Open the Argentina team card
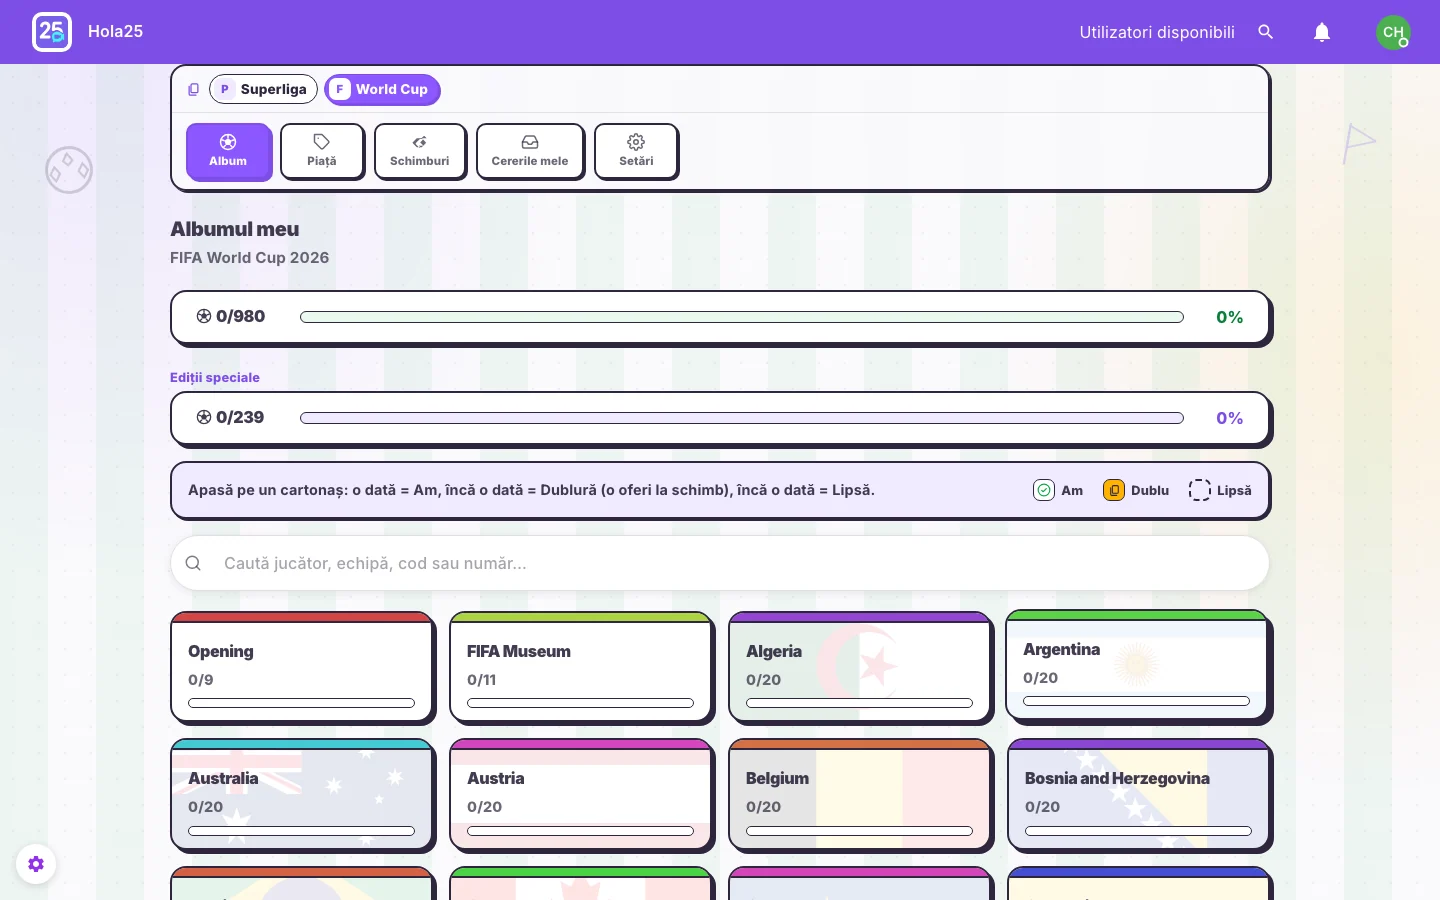This screenshot has width=1440, height=900. [1137, 665]
